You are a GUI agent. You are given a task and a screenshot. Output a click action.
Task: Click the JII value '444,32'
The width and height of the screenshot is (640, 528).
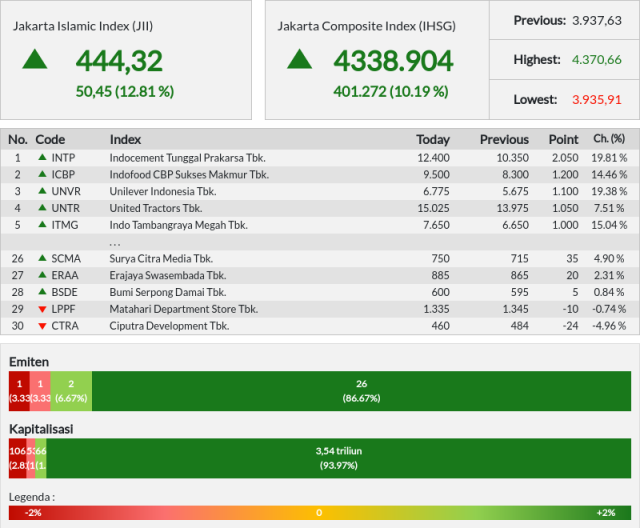click(119, 61)
